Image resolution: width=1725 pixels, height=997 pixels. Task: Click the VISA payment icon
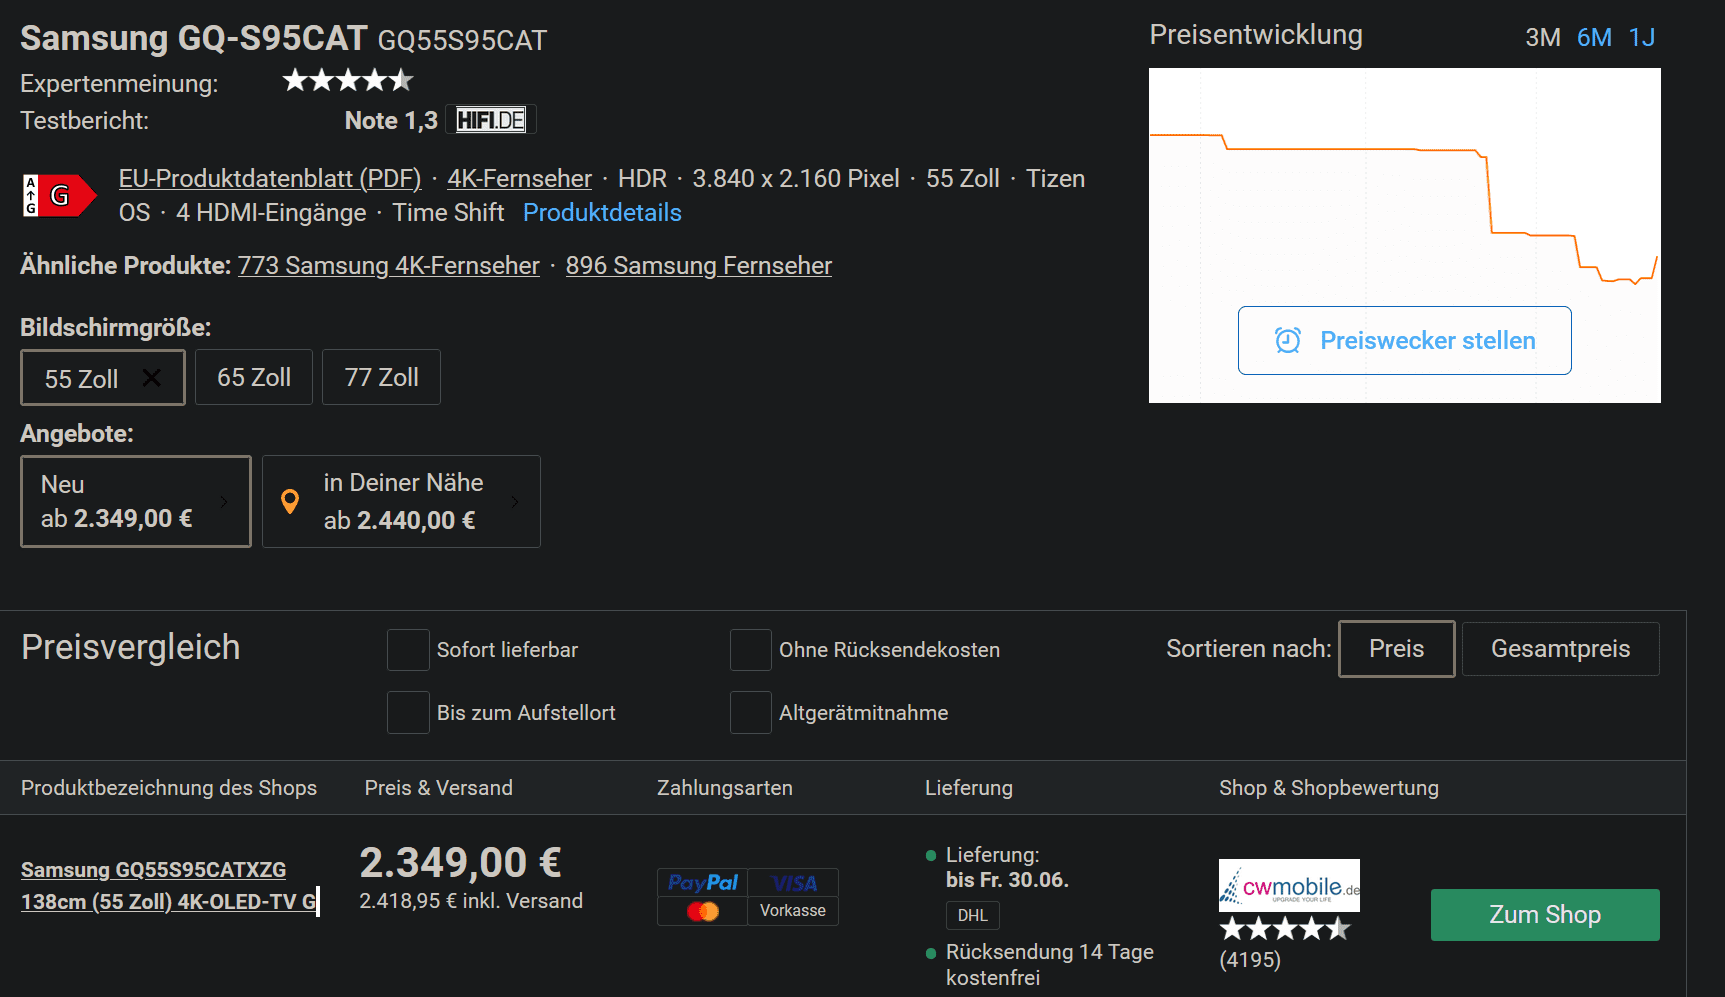click(x=793, y=883)
